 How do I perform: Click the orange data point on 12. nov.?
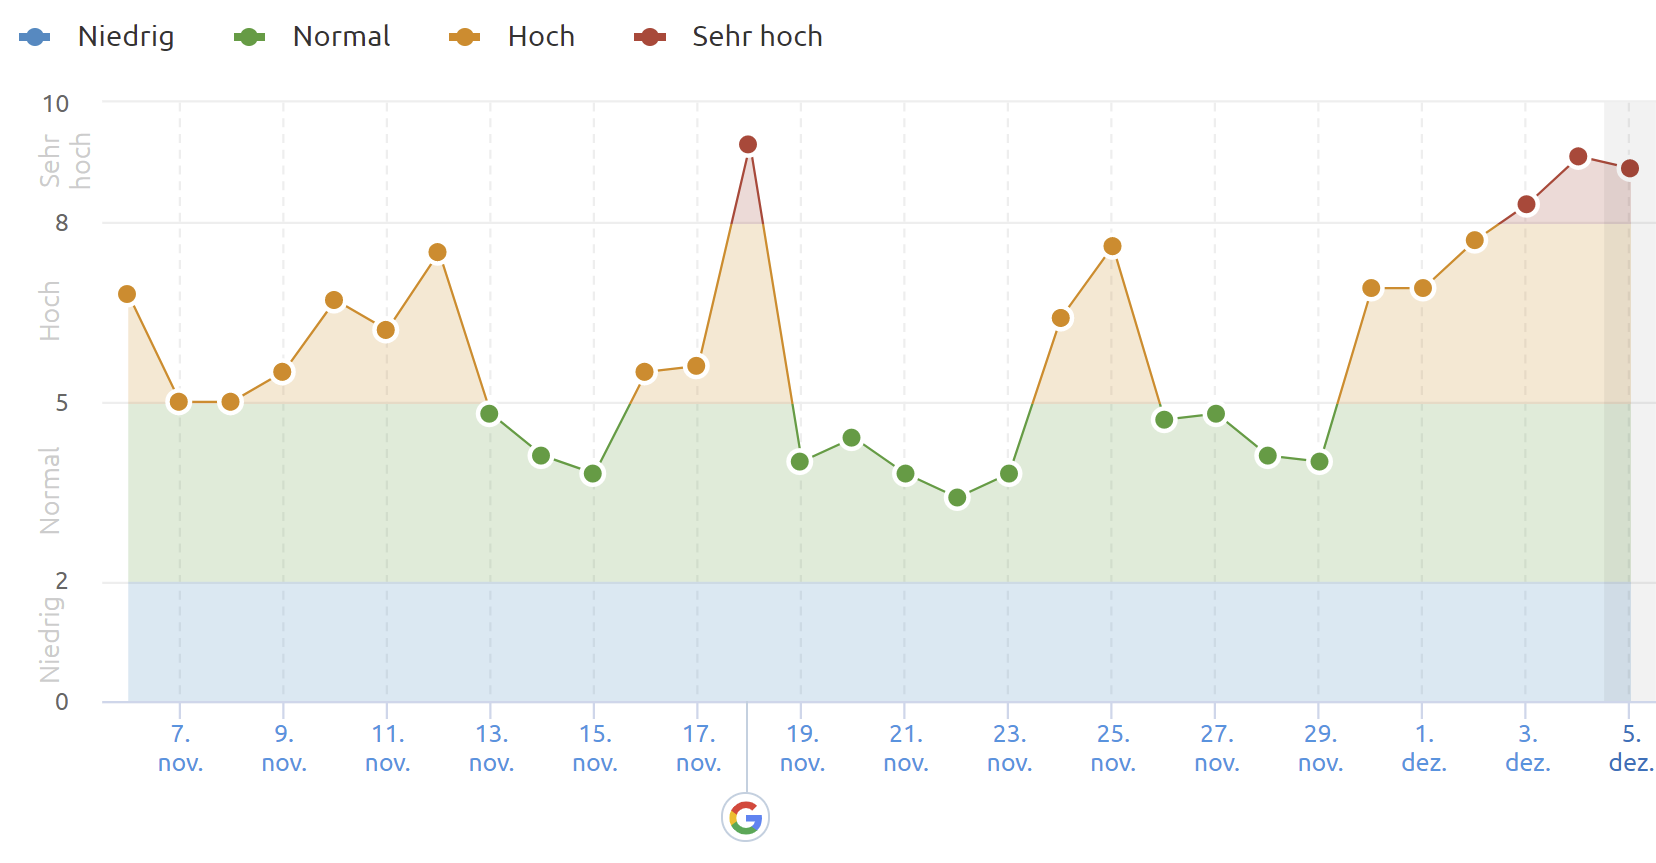point(437,252)
